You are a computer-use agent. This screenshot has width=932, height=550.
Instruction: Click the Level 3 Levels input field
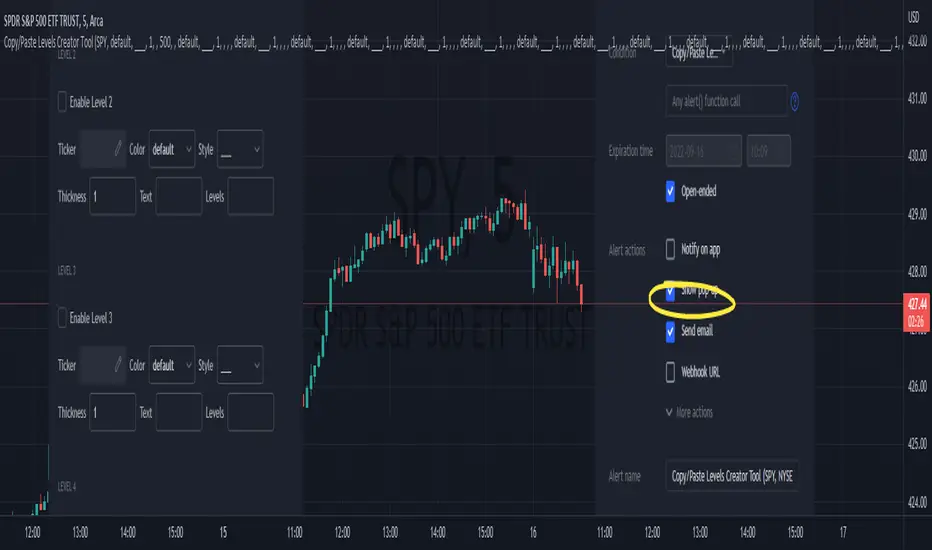click(x=250, y=412)
